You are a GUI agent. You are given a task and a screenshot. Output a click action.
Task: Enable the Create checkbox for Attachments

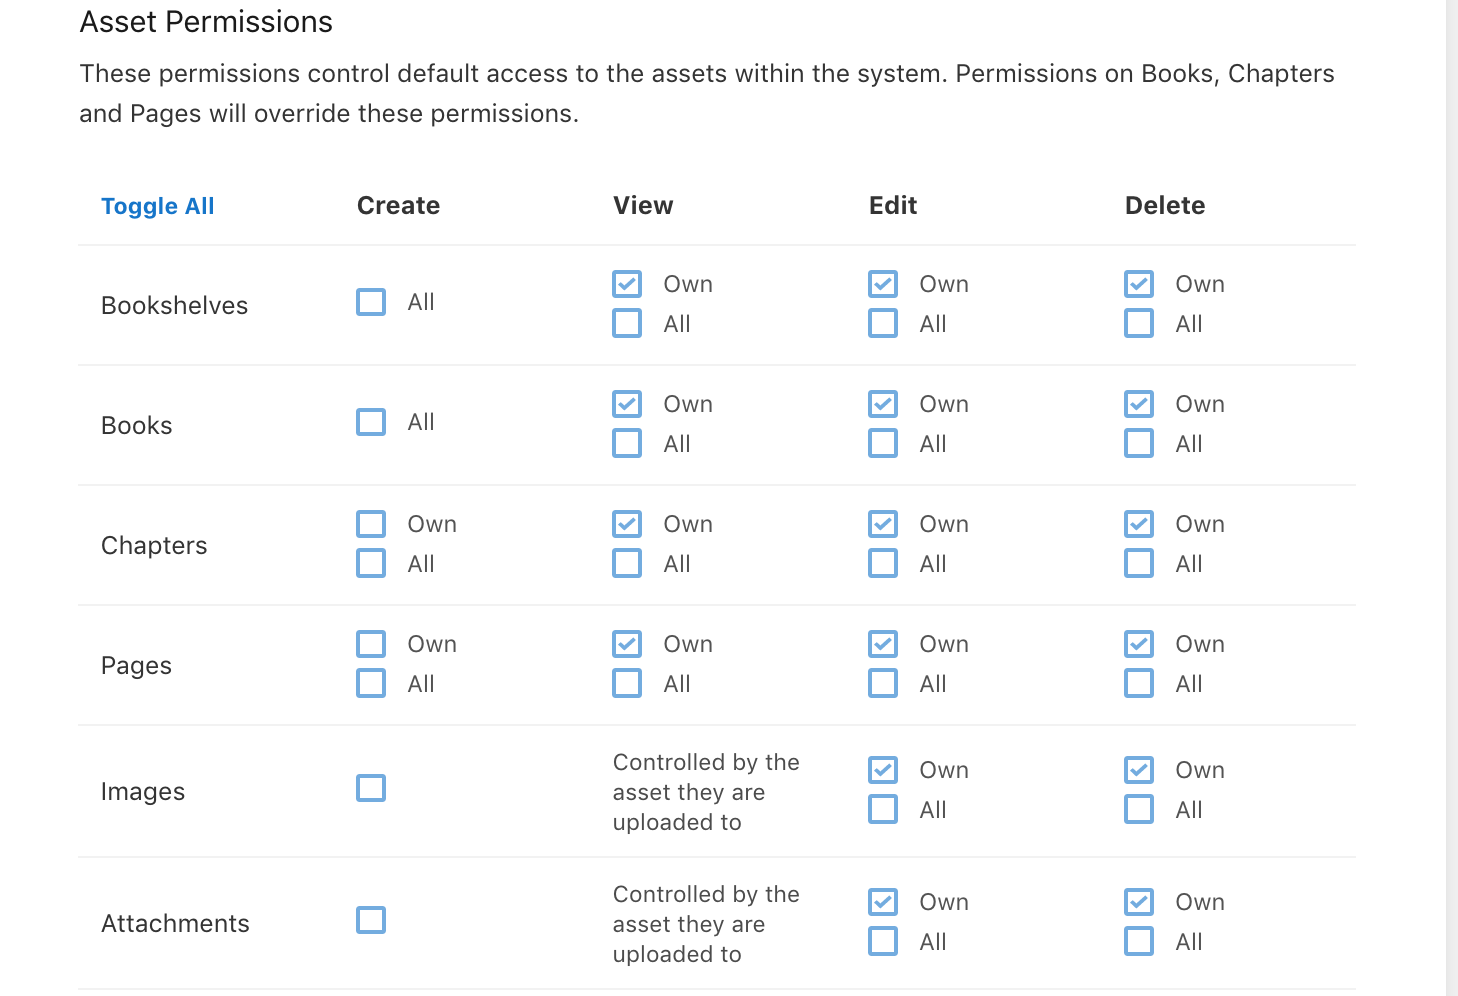tap(370, 920)
